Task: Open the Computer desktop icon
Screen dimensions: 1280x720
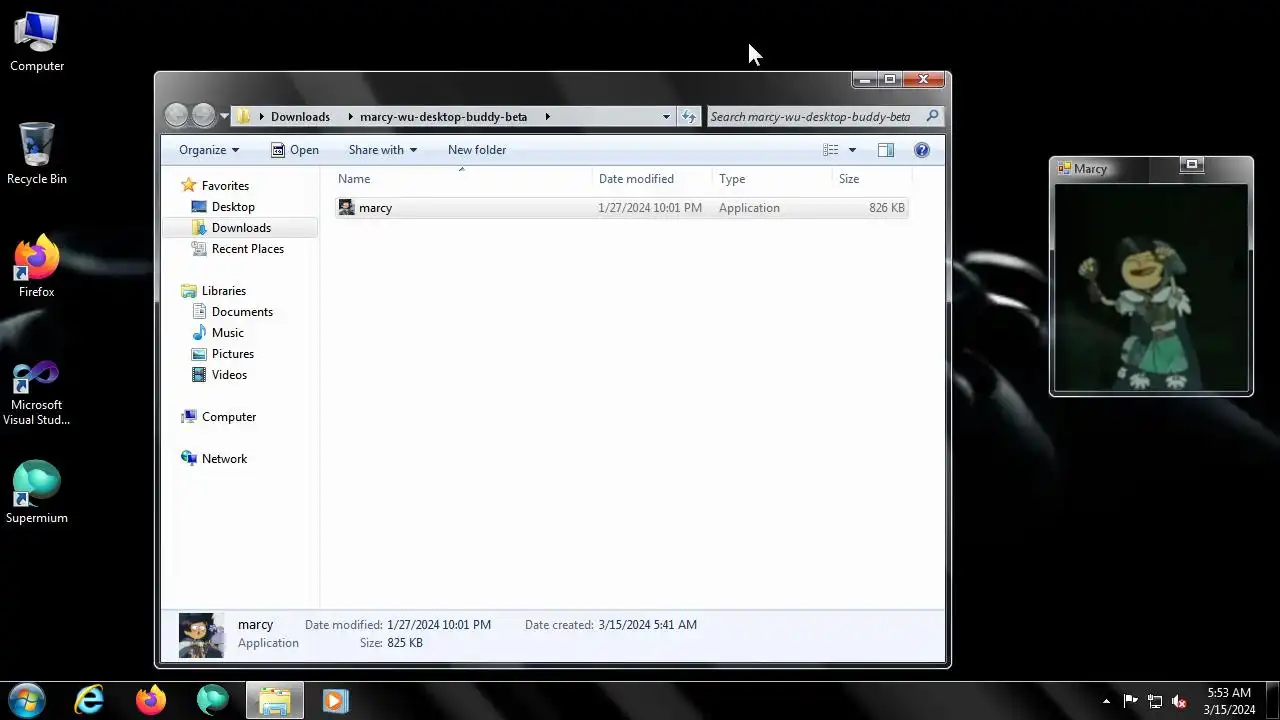Action: click(x=37, y=42)
